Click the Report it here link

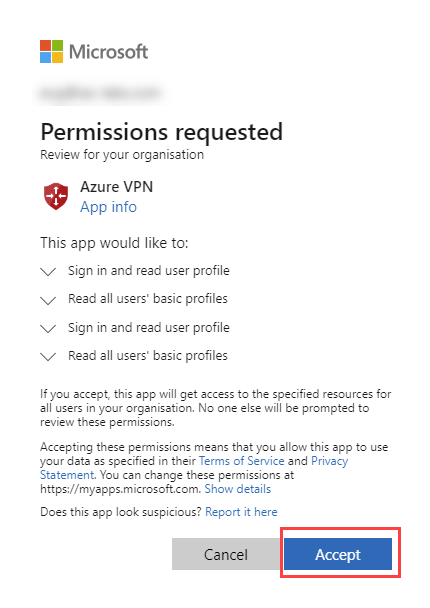point(241,512)
